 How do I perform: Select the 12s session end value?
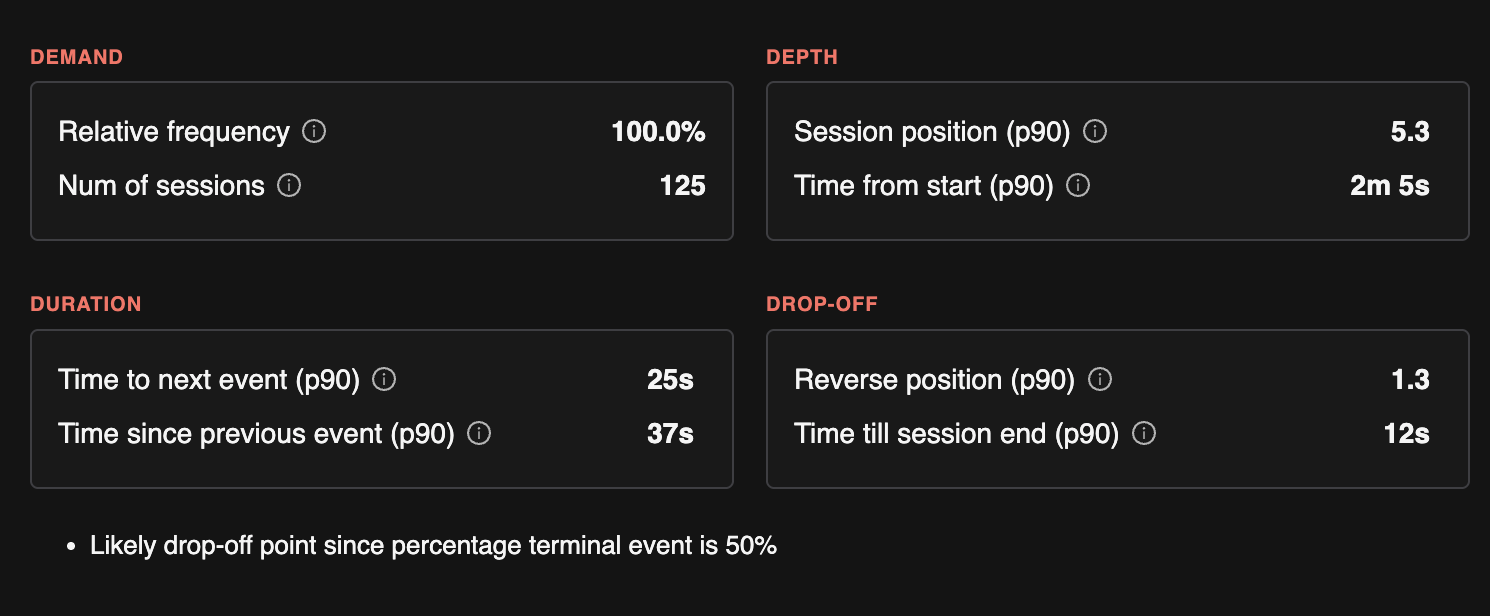[x=1408, y=433]
